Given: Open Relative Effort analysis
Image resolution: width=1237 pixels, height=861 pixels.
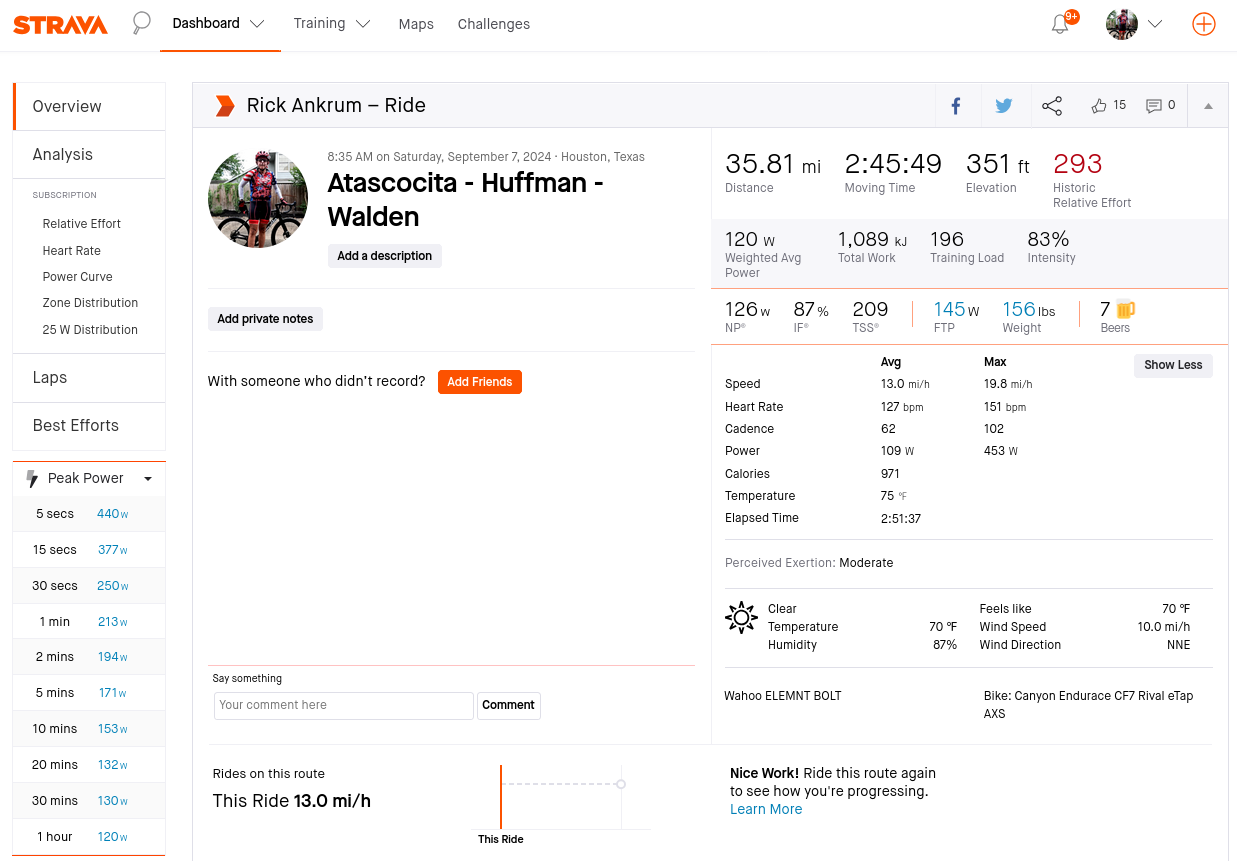Looking at the screenshot, I should pos(82,224).
